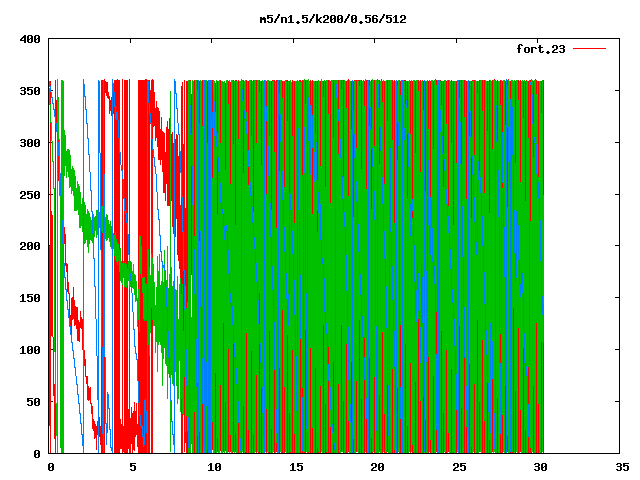Click the red legend line sample

coord(590,49)
